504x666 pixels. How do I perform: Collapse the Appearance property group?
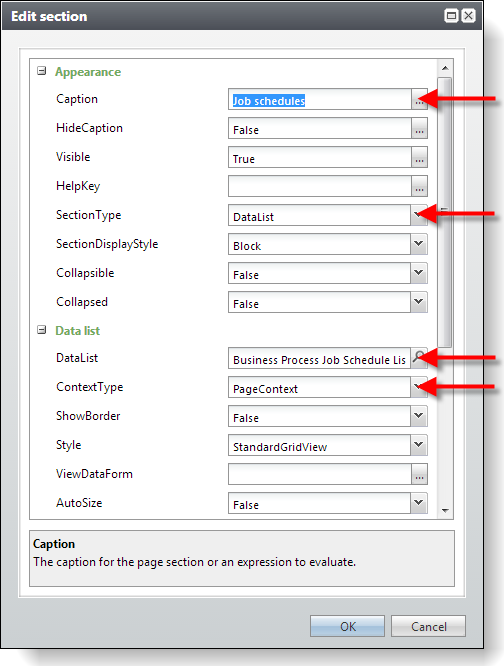(x=42, y=71)
